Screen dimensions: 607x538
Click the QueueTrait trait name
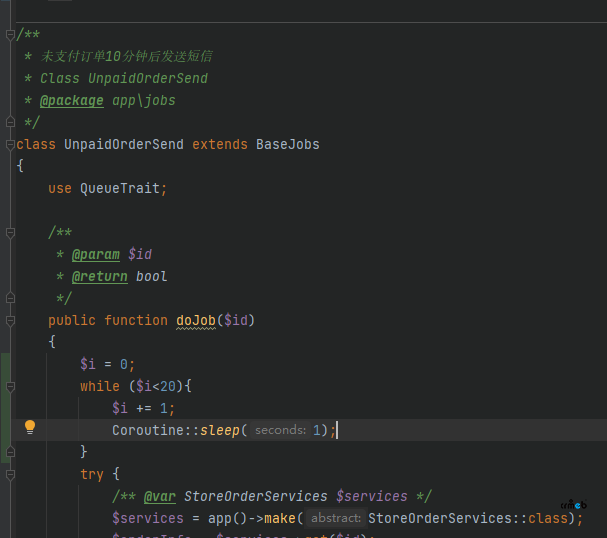click(x=120, y=188)
